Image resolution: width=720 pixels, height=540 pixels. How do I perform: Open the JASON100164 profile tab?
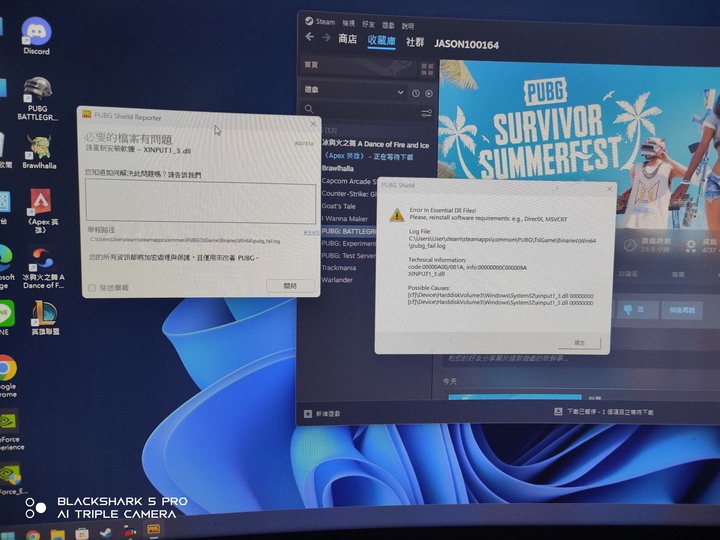[x=467, y=45]
